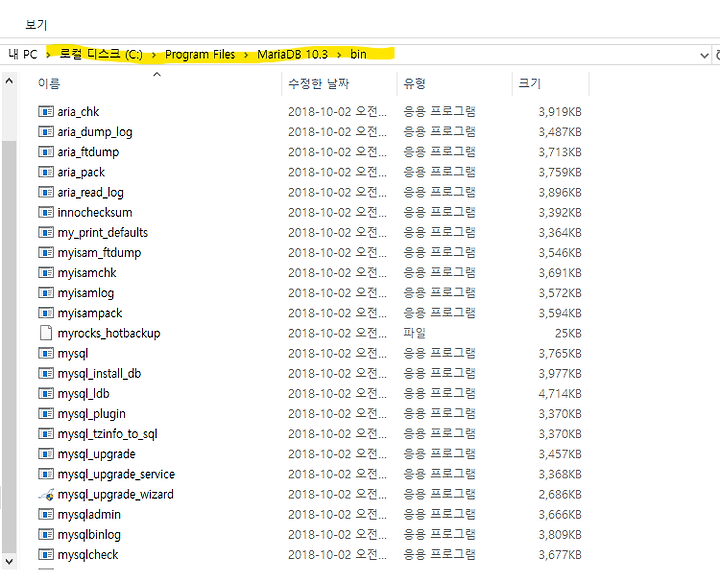The image size is (720, 580).
Task: Go to 내 PC in the address bar
Action: point(22,55)
